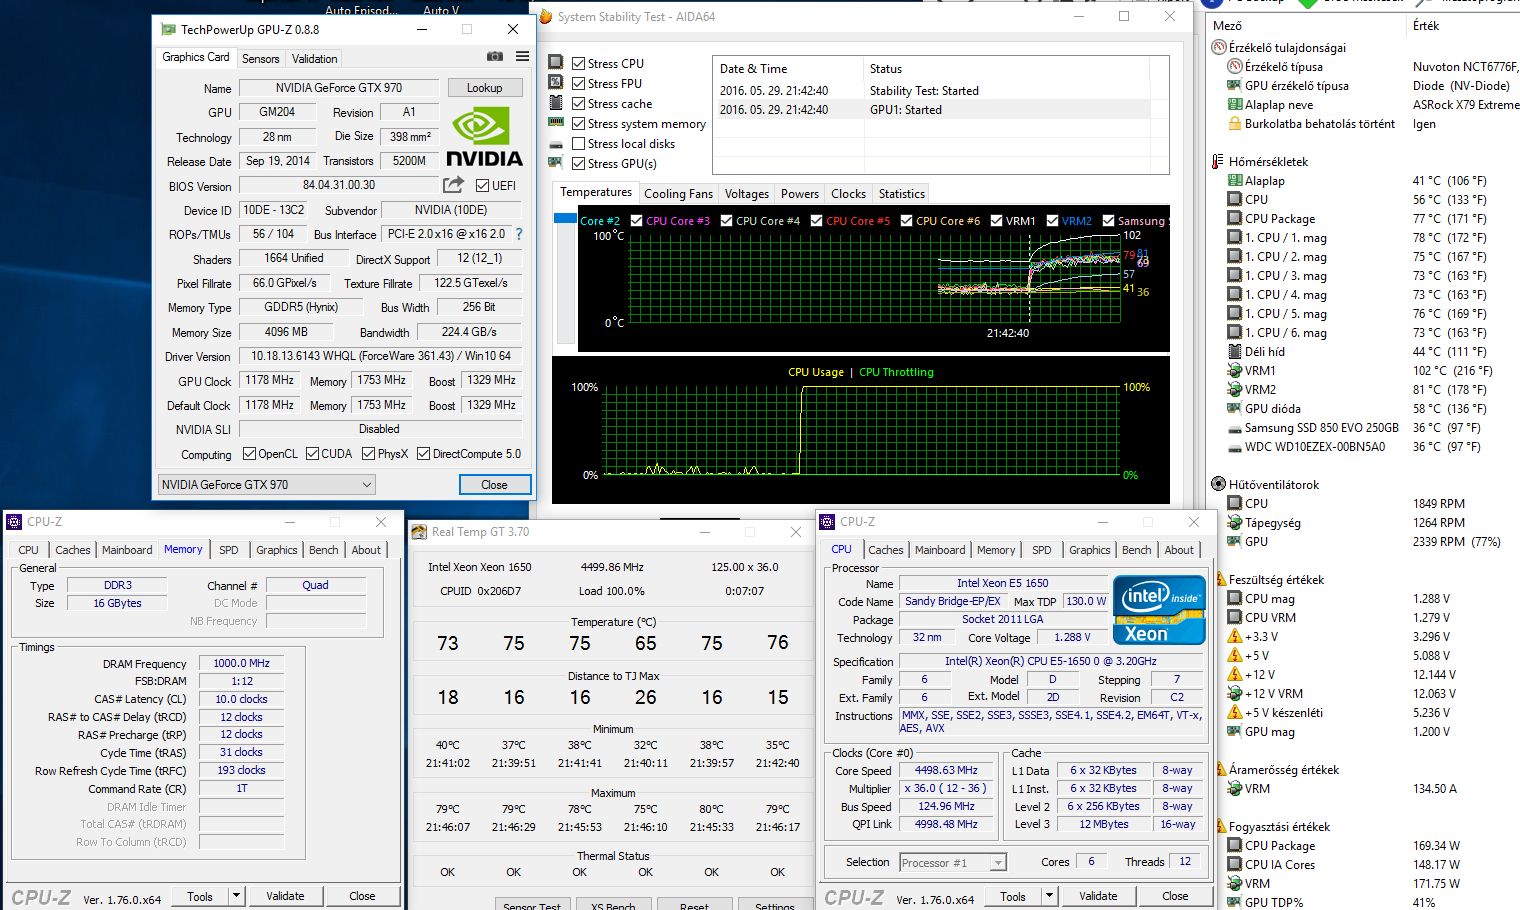
Task: Click the Clocks tab in AIDA64
Action: 848,194
